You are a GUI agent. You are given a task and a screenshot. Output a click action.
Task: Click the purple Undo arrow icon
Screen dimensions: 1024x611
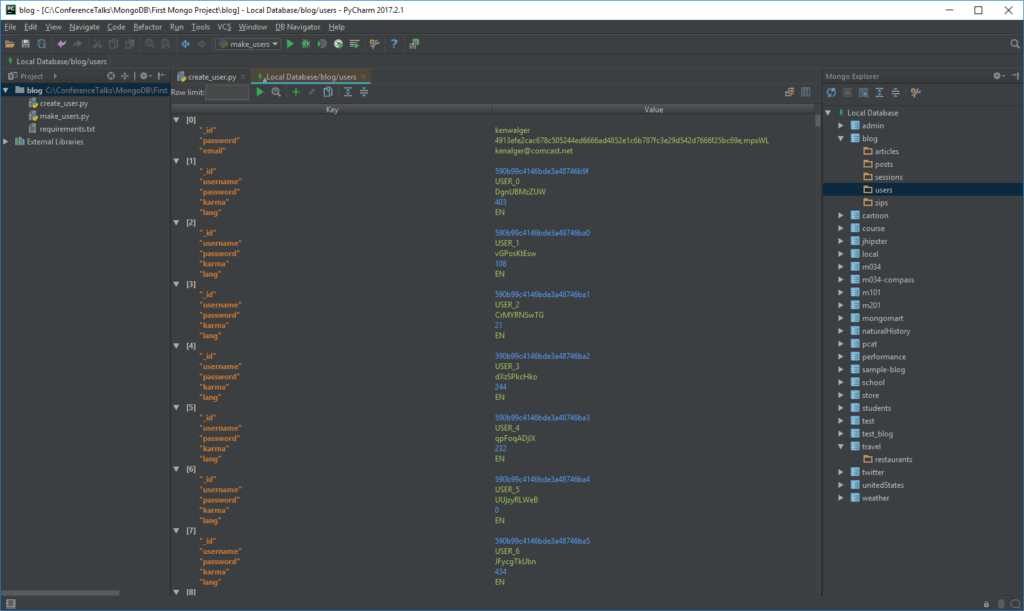click(61, 44)
